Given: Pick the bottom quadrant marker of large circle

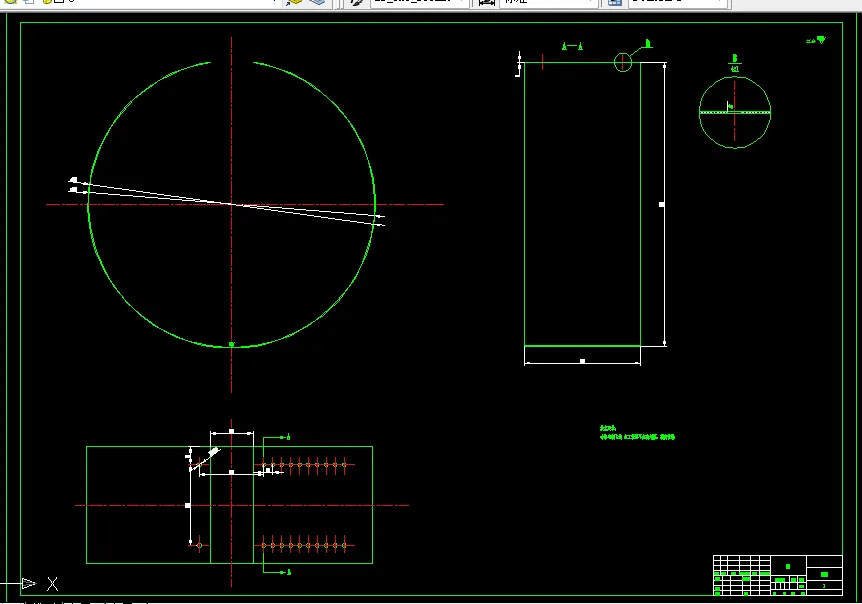Looking at the screenshot, I should click(x=231, y=345).
